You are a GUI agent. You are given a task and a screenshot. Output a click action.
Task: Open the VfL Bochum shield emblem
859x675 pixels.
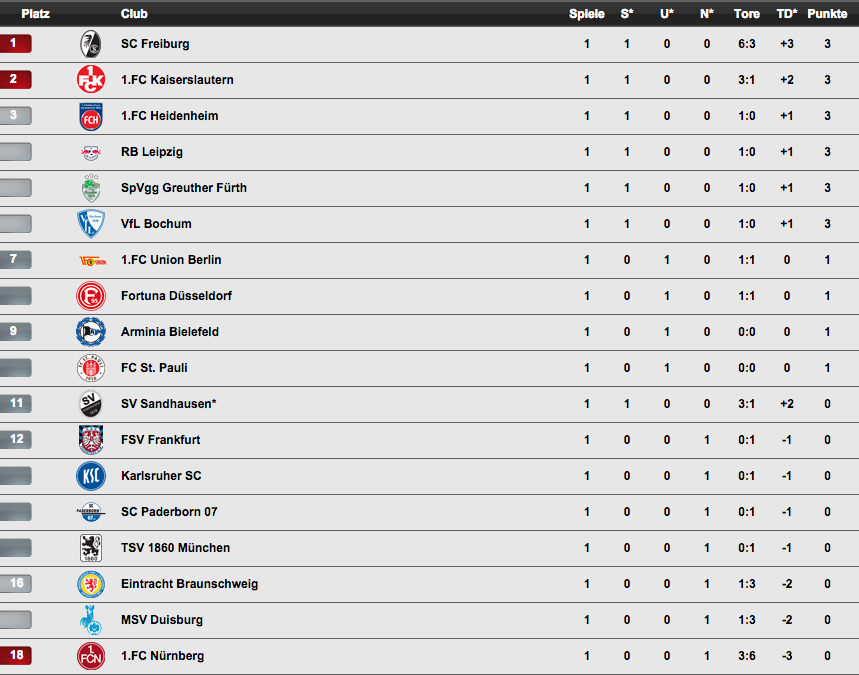91,224
